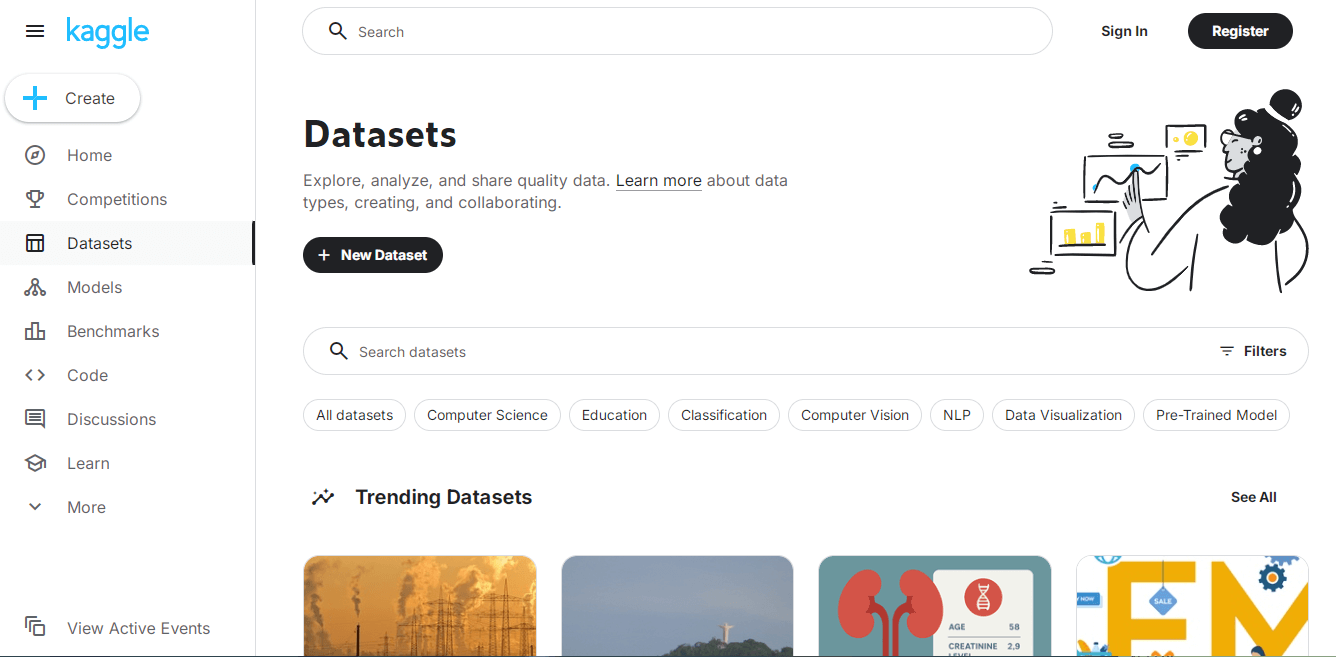Image resolution: width=1336 pixels, height=657 pixels.
Task: Open Benchmarks using its chart icon
Action: [x=34, y=331]
